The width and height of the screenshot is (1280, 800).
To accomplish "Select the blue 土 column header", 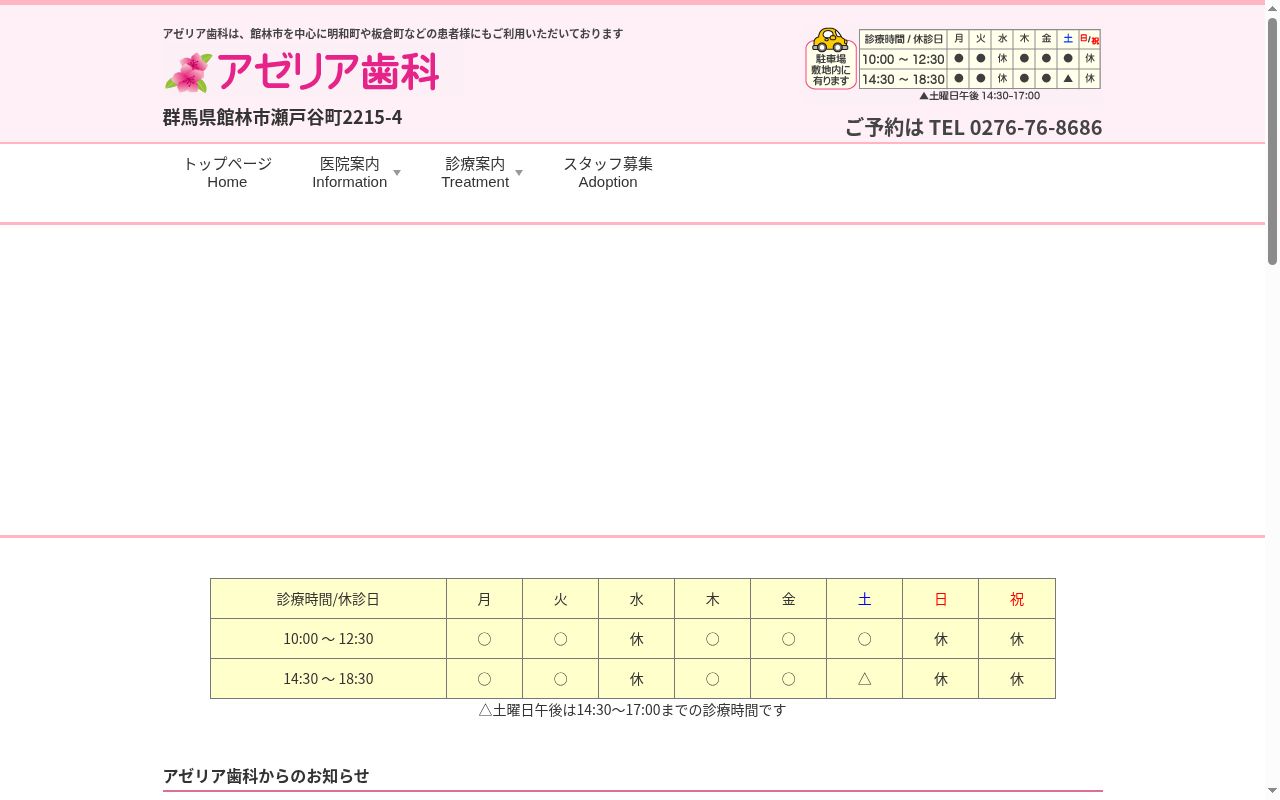I will (x=864, y=599).
